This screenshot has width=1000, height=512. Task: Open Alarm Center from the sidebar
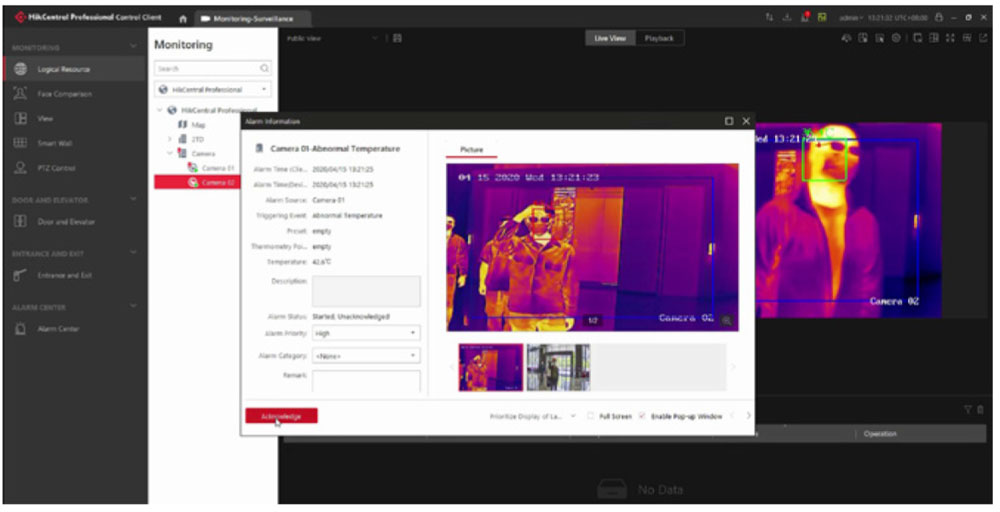(58, 329)
